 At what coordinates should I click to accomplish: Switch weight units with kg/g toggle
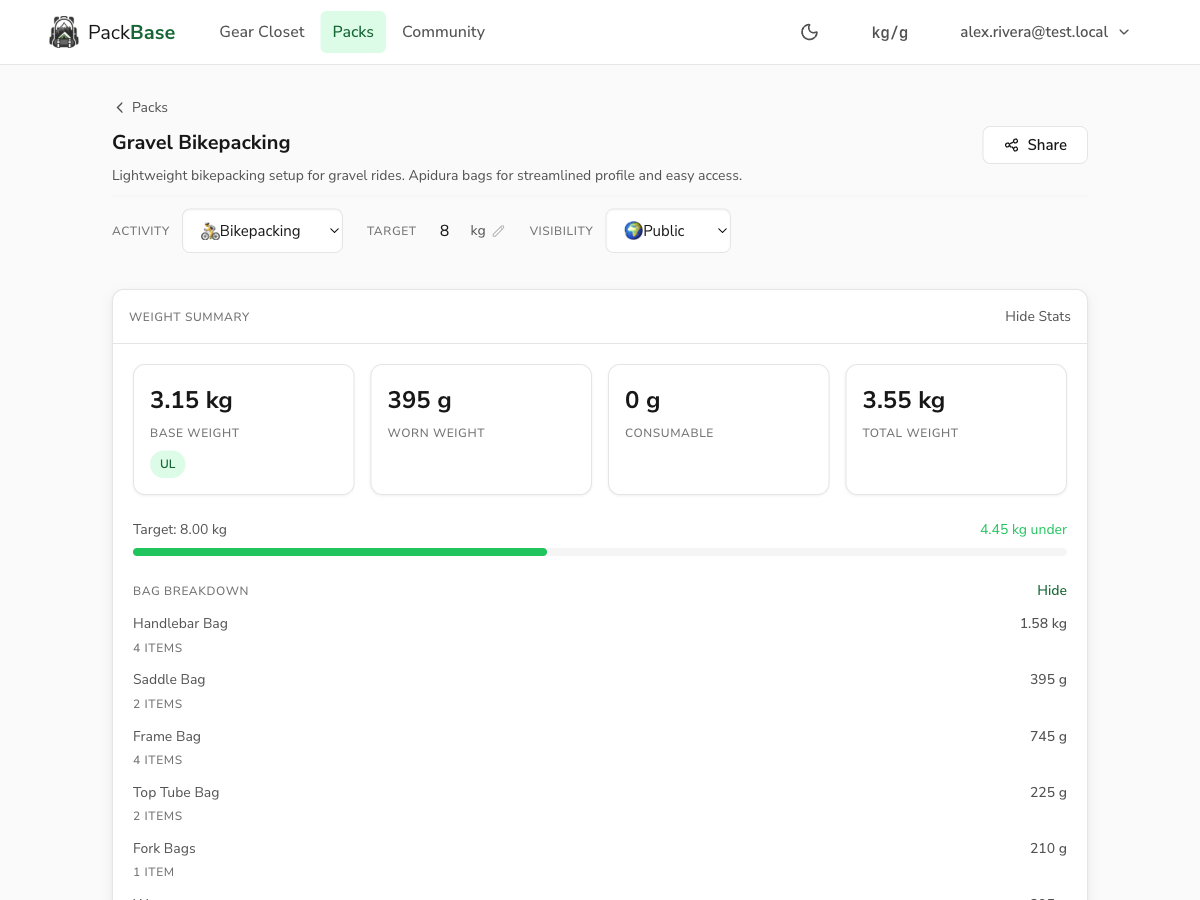click(x=890, y=32)
